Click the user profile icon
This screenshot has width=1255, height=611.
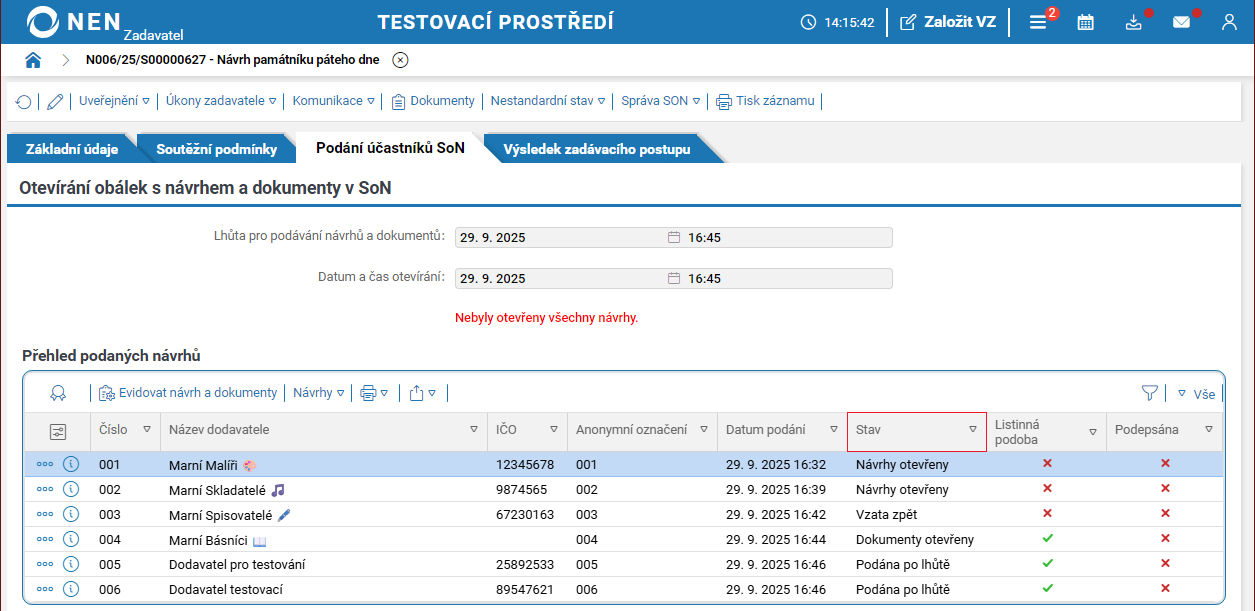pyautogui.click(x=1230, y=22)
